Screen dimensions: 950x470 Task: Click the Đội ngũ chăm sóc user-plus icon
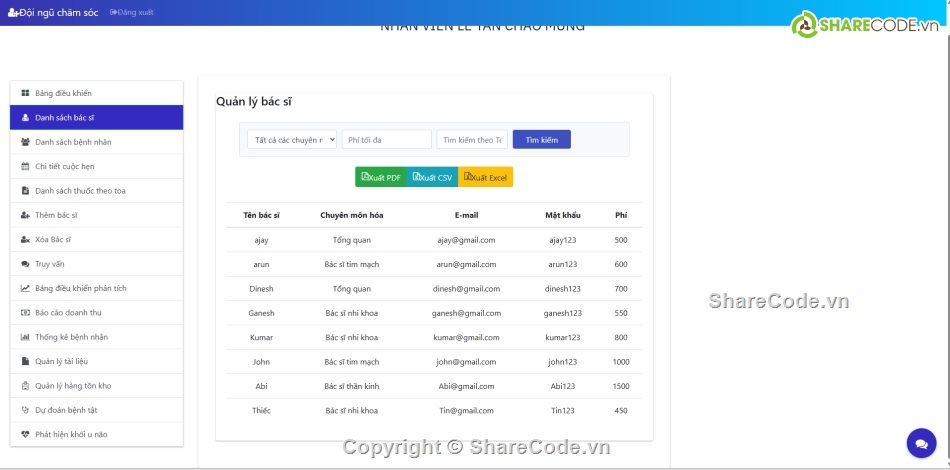point(13,13)
